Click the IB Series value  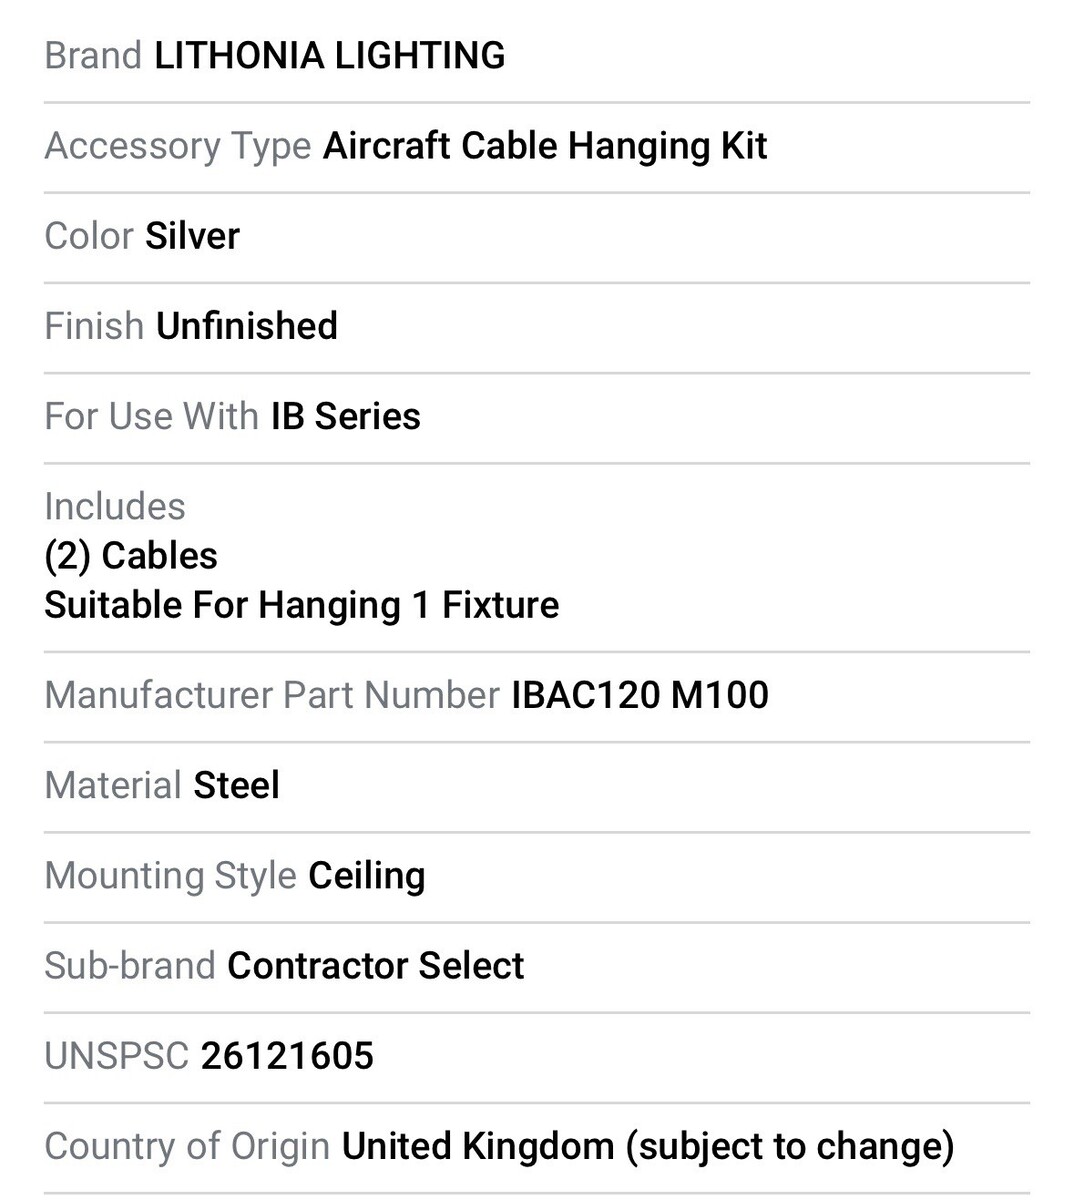coord(345,416)
